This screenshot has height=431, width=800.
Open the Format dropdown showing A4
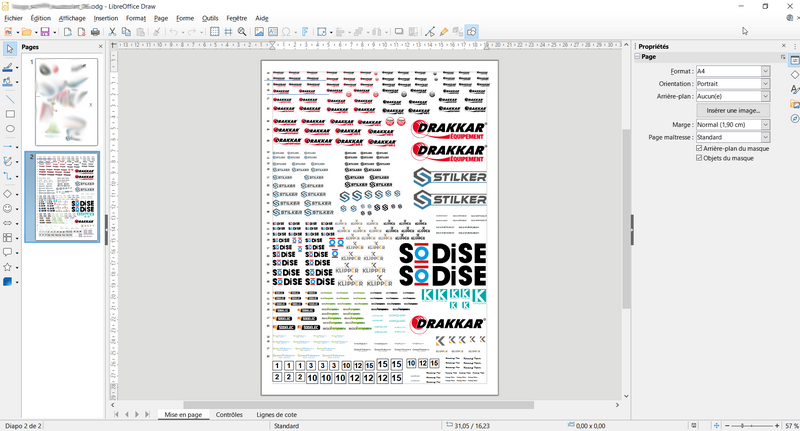[x=733, y=71]
